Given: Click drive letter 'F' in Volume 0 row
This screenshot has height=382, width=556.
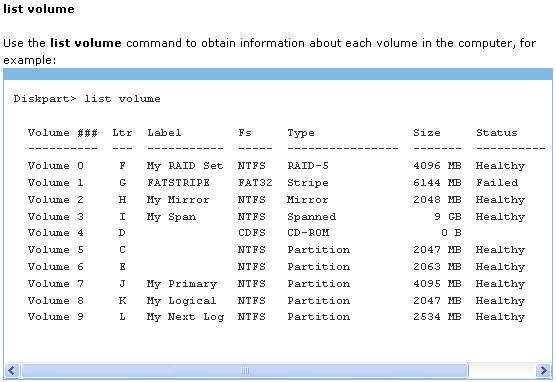Looking at the screenshot, I should [122, 166].
